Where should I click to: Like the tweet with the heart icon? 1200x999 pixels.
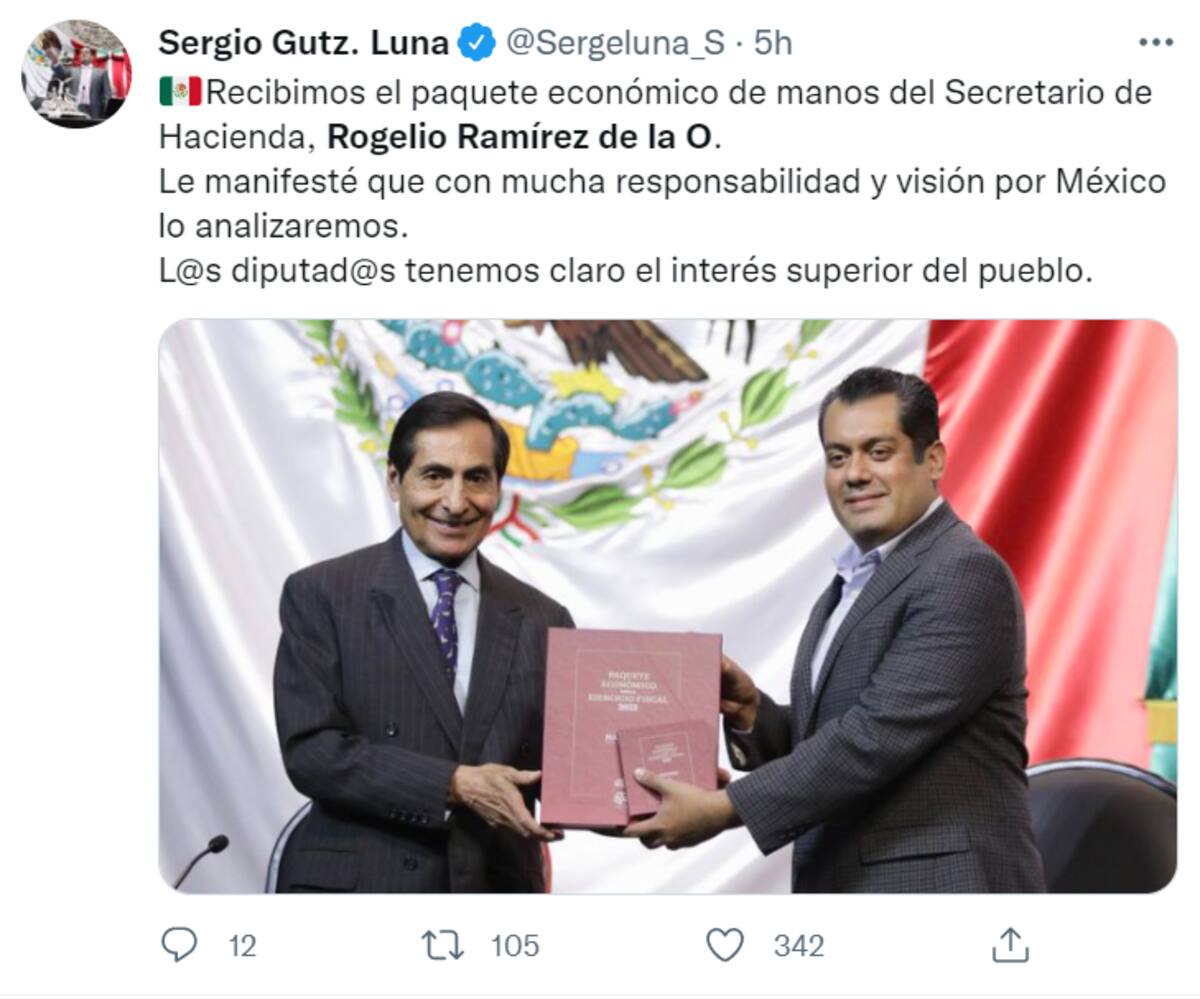pyautogui.click(x=725, y=944)
